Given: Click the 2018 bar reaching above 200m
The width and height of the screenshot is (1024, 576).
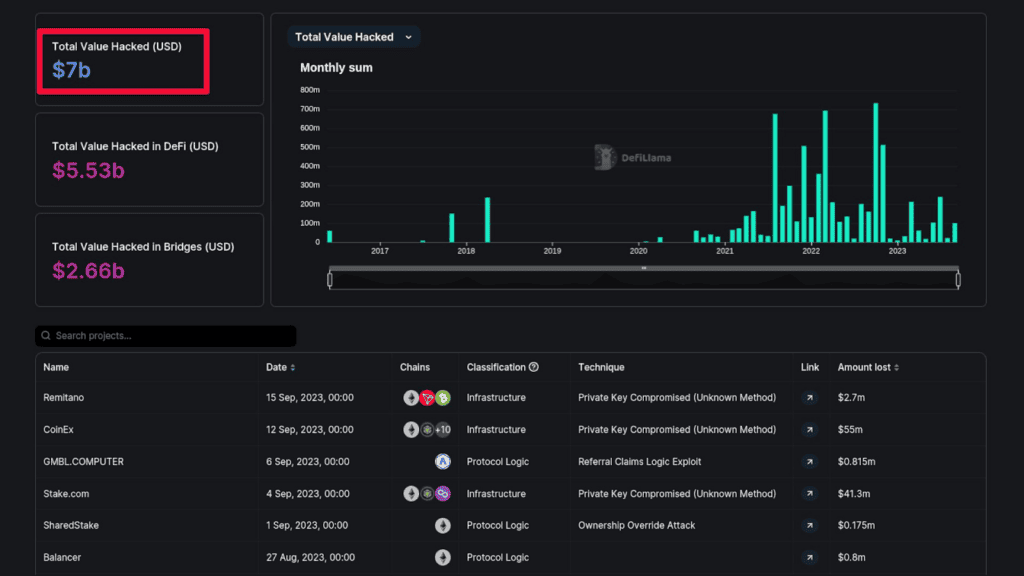Looking at the screenshot, I should pos(487,220).
